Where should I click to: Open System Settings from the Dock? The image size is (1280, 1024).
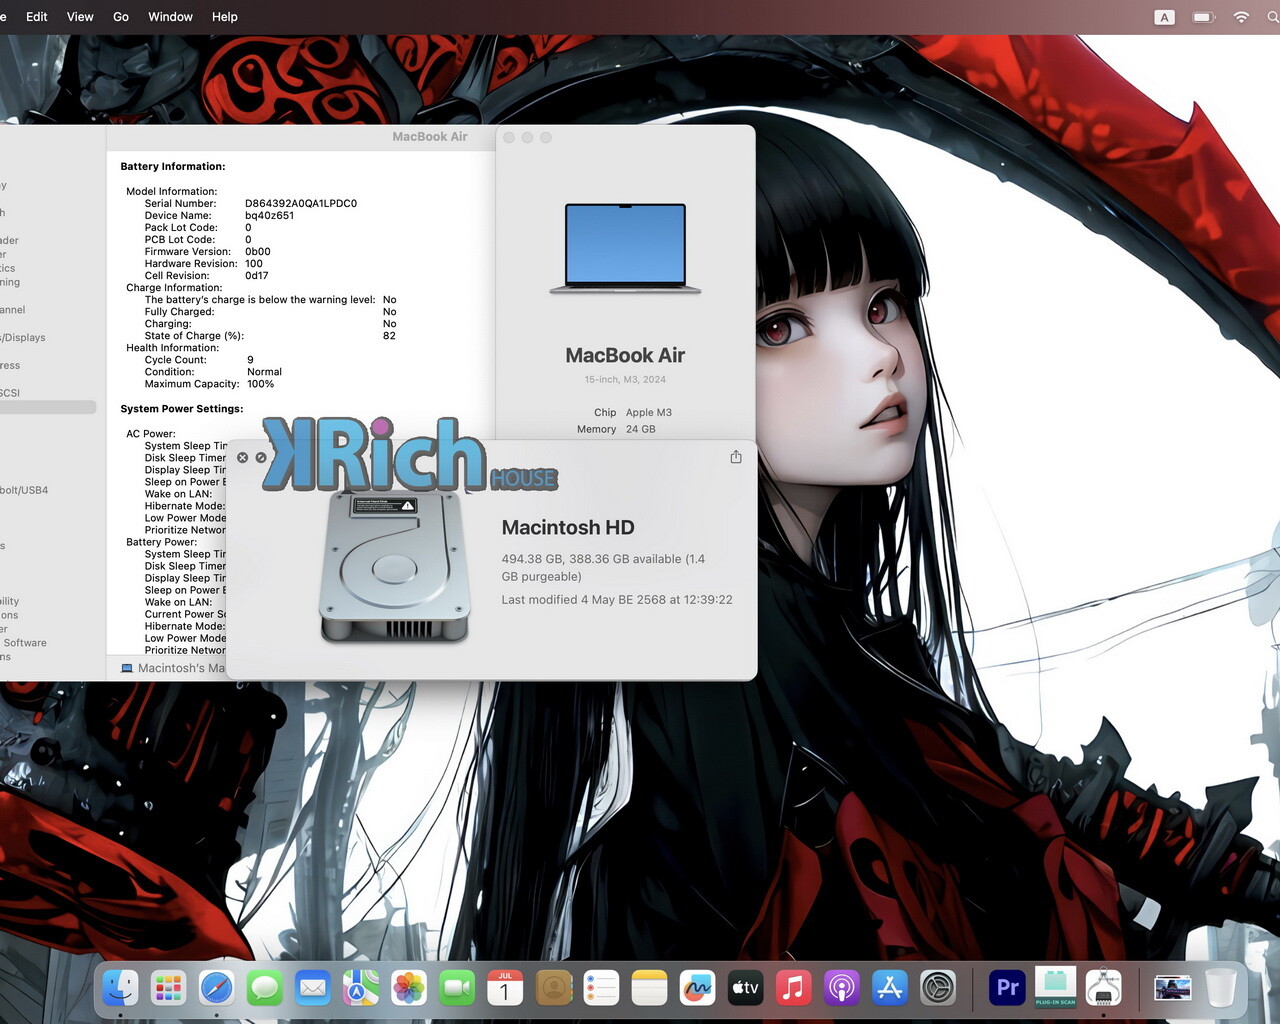[x=938, y=989]
